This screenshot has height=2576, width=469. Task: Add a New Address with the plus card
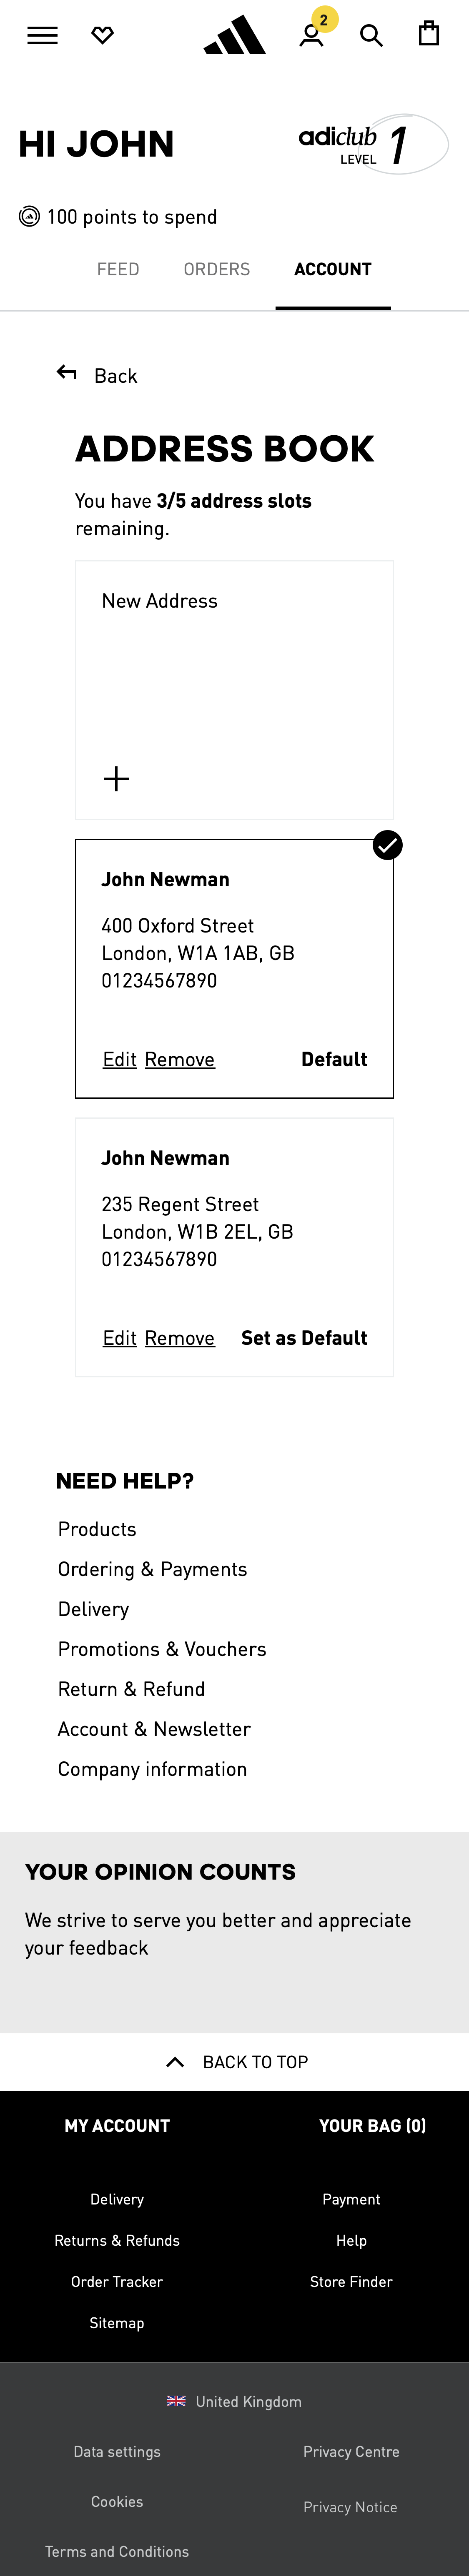tap(115, 778)
